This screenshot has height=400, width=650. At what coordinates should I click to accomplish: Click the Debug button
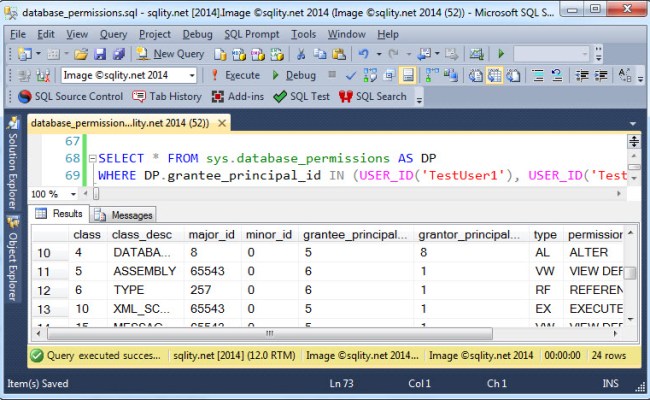coord(294,75)
